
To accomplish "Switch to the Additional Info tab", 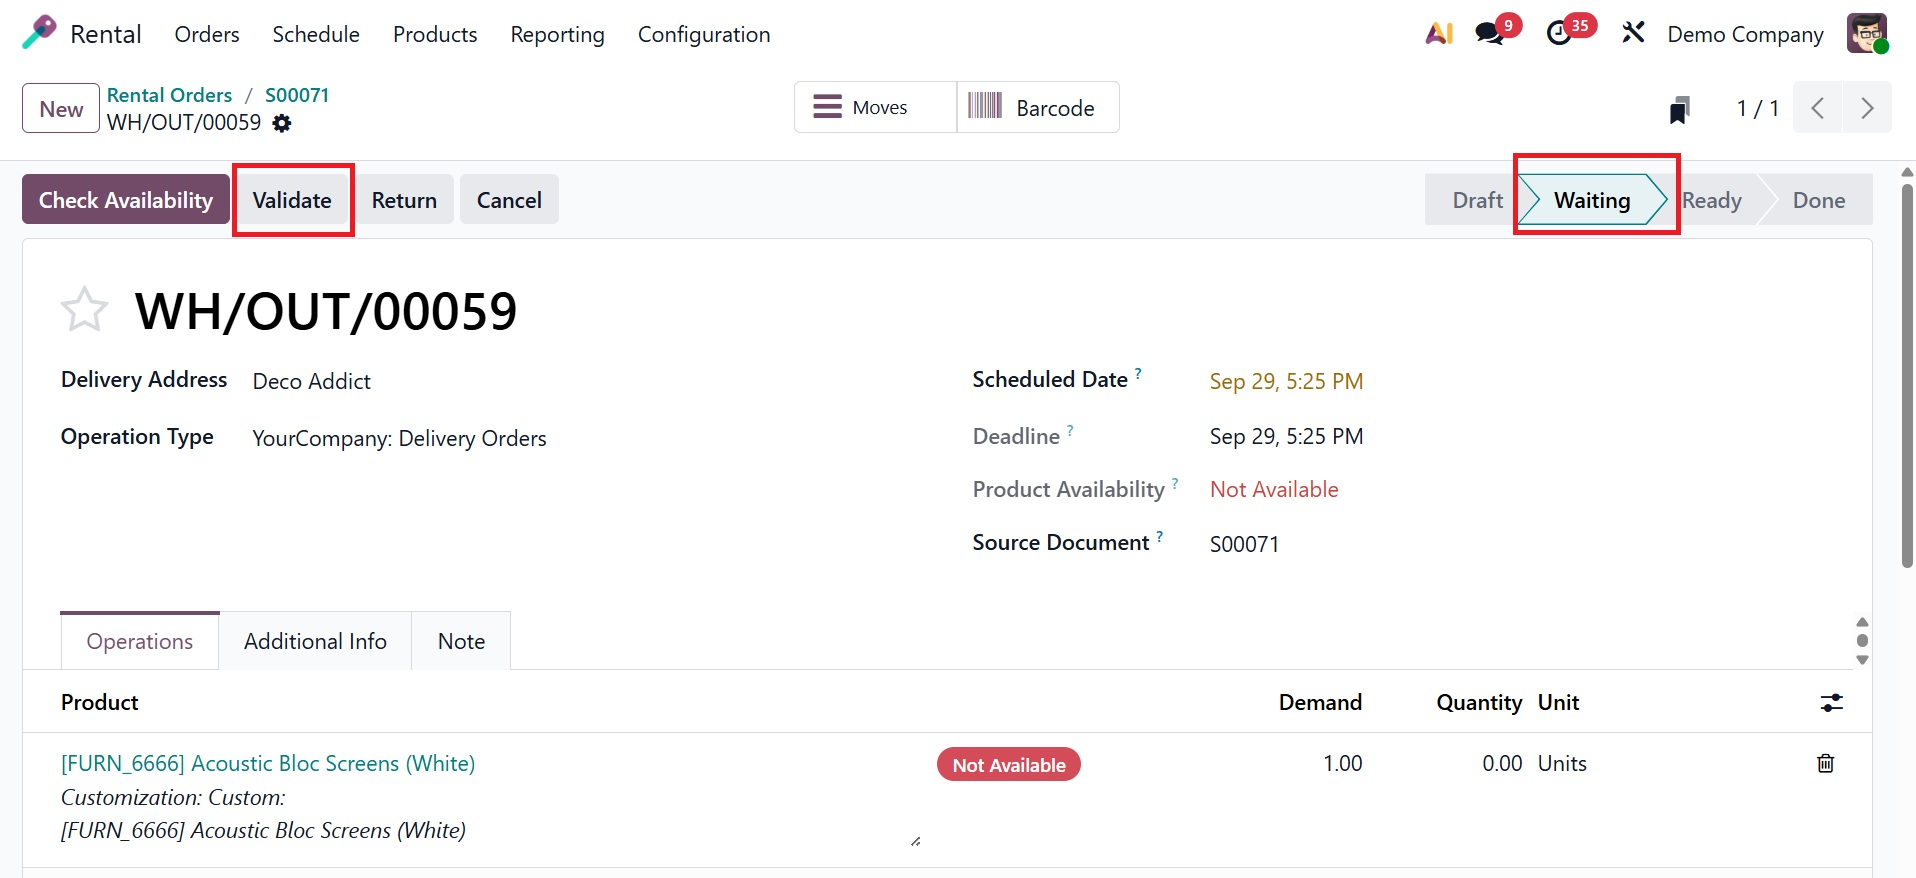I will point(315,641).
